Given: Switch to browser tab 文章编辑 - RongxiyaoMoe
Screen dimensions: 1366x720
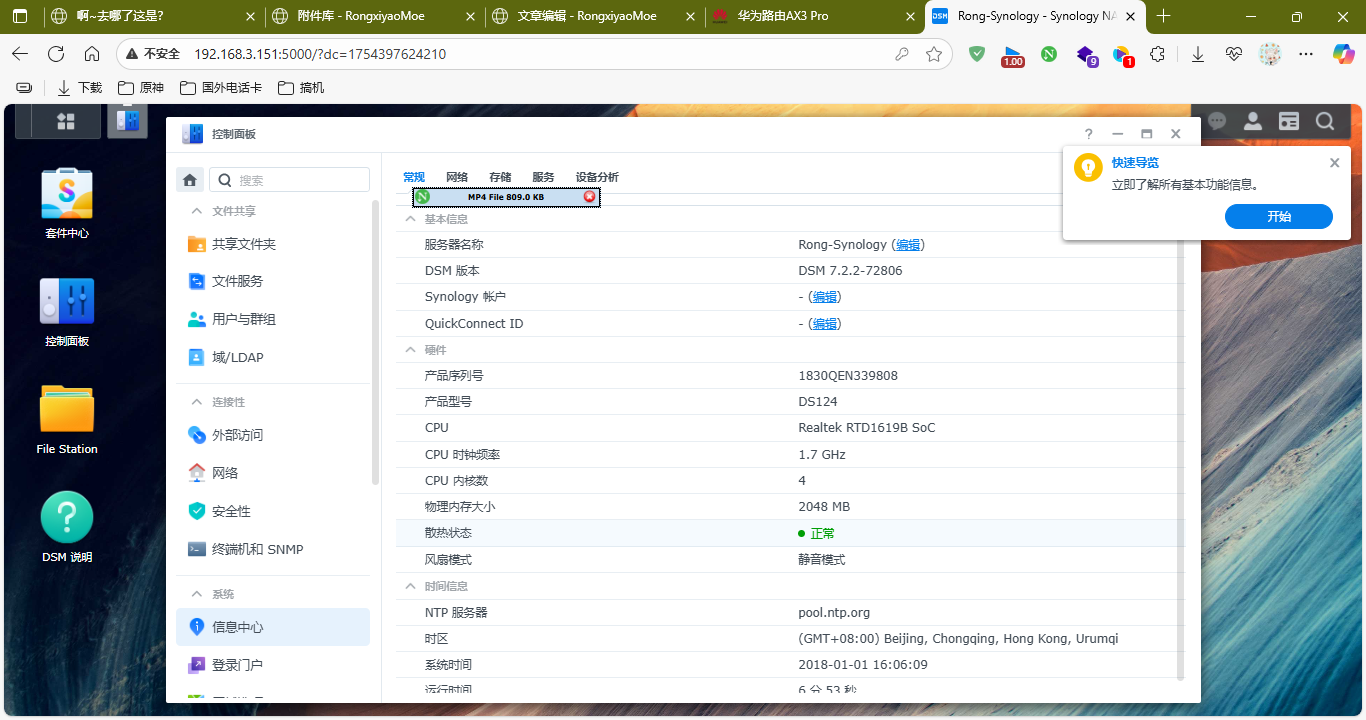Looking at the screenshot, I should [591, 16].
